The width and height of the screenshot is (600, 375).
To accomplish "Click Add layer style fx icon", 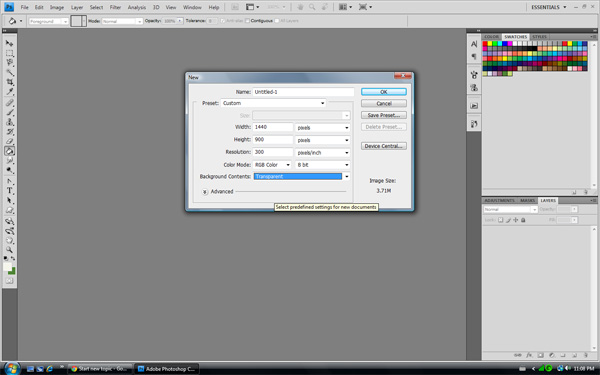I will click(529, 355).
